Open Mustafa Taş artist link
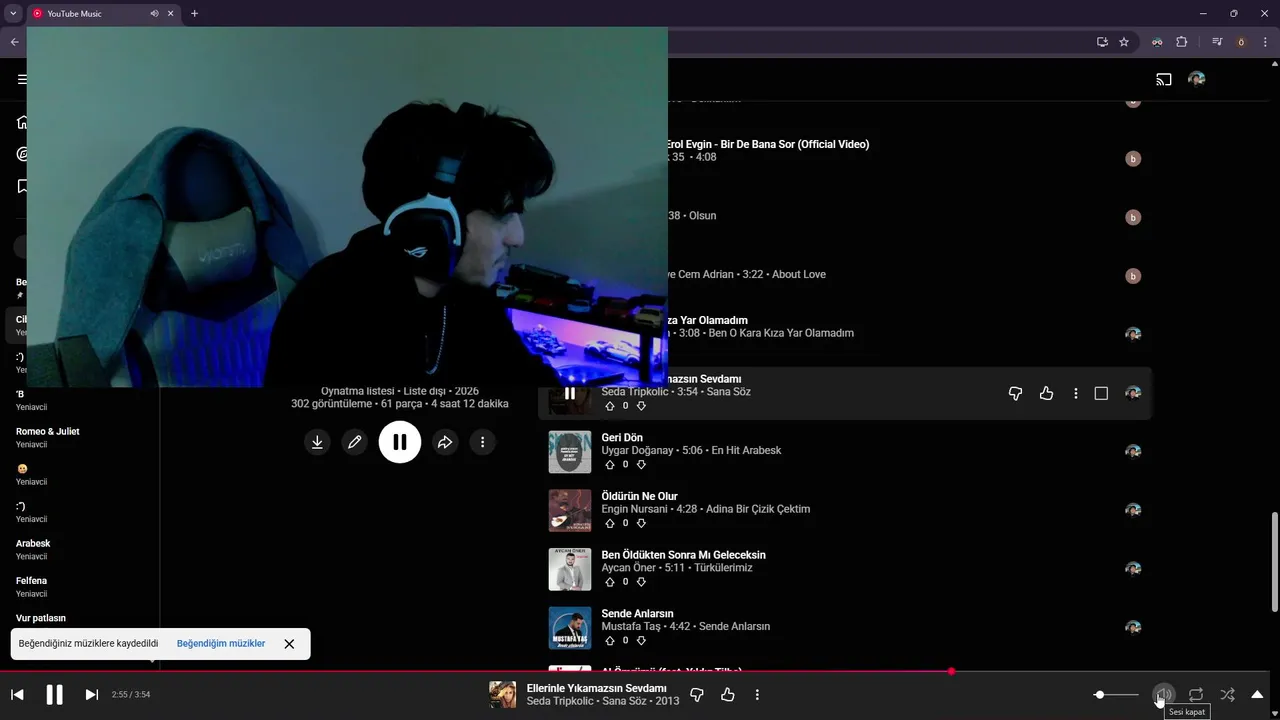 [x=632, y=626]
